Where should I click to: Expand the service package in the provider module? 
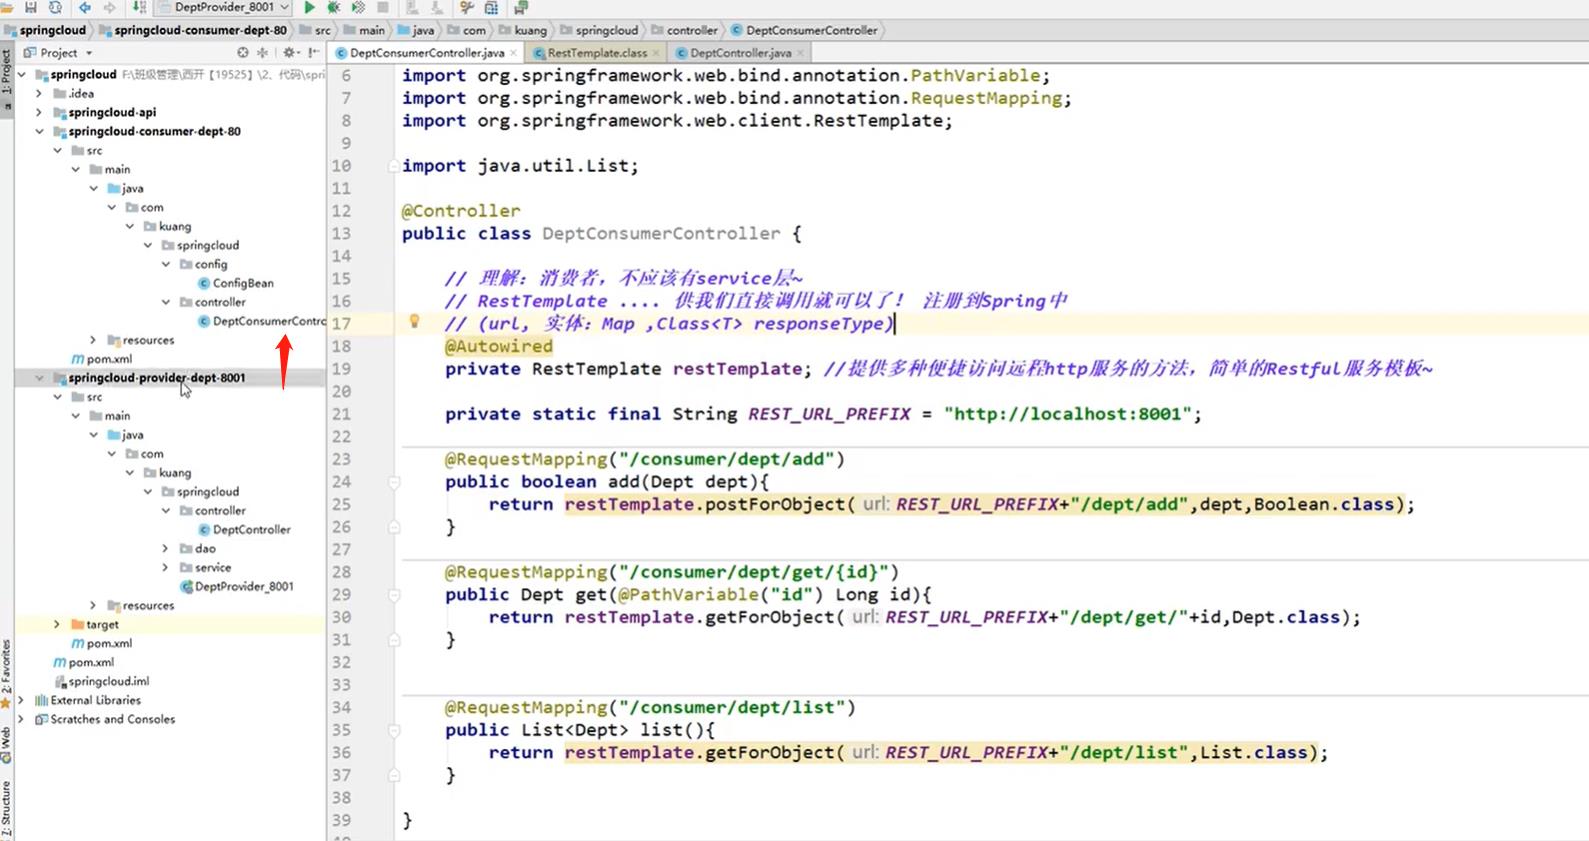(x=166, y=567)
